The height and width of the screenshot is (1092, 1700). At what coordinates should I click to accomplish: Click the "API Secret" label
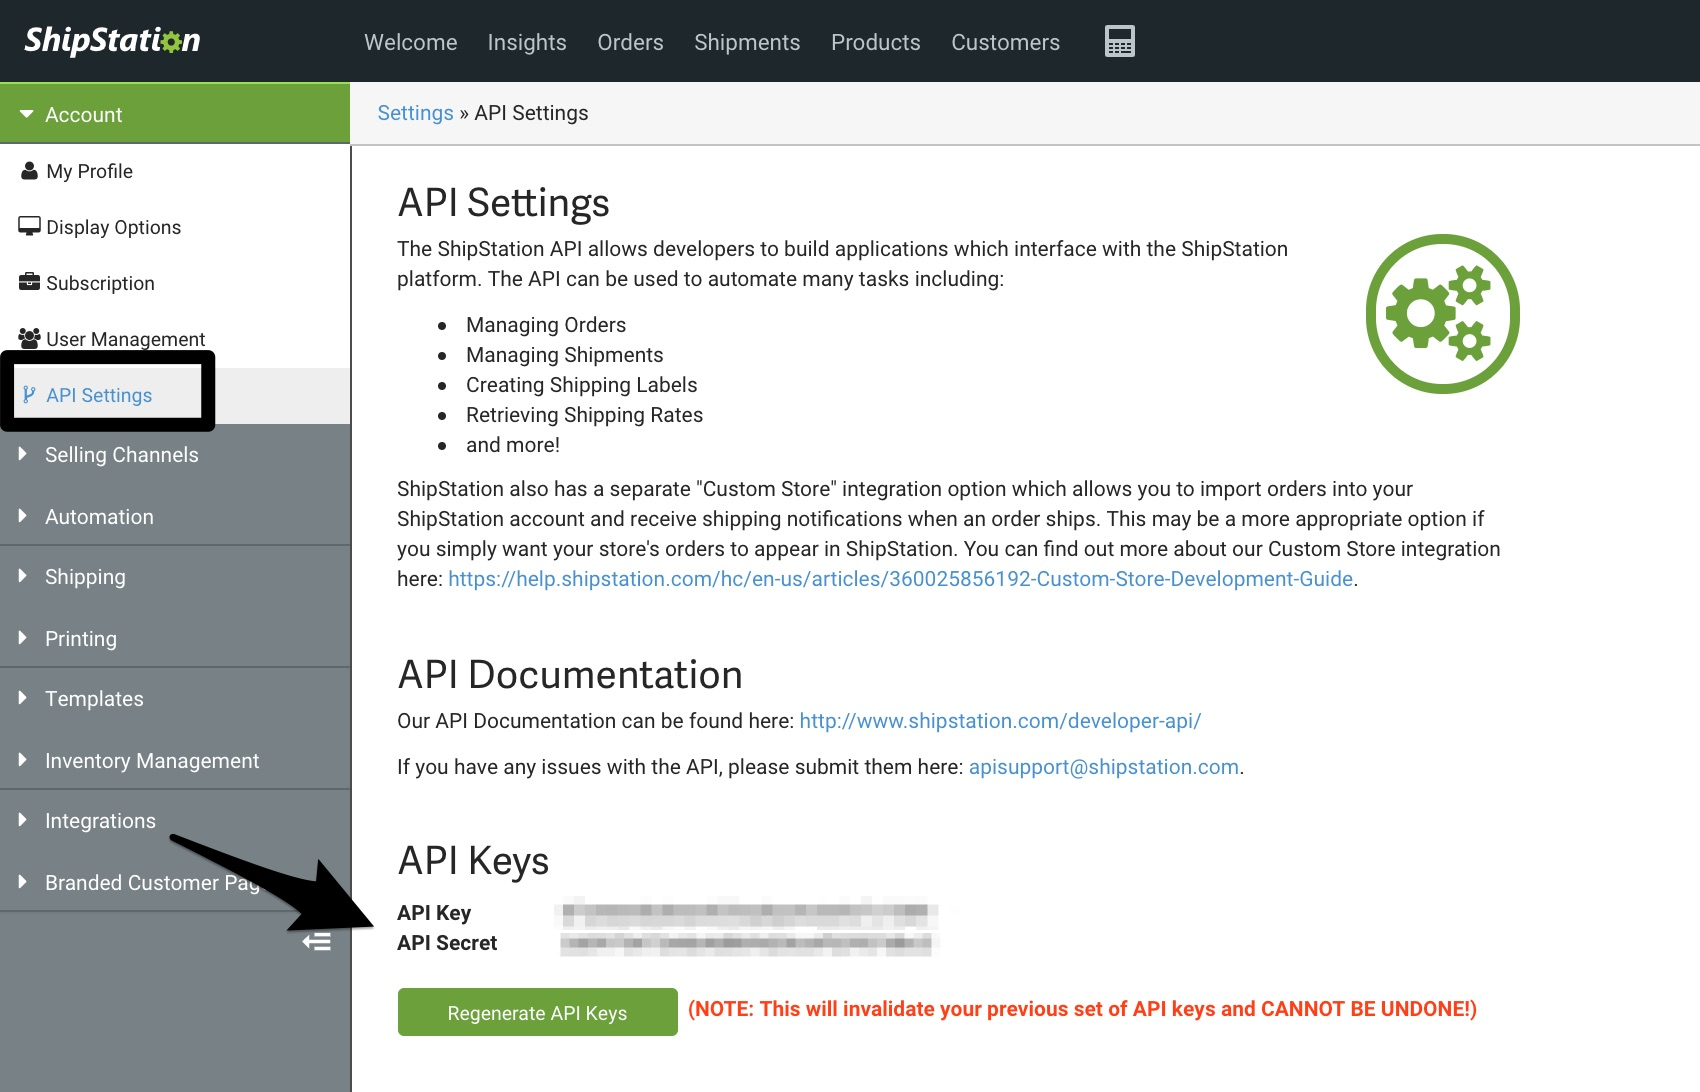click(x=447, y=943)
